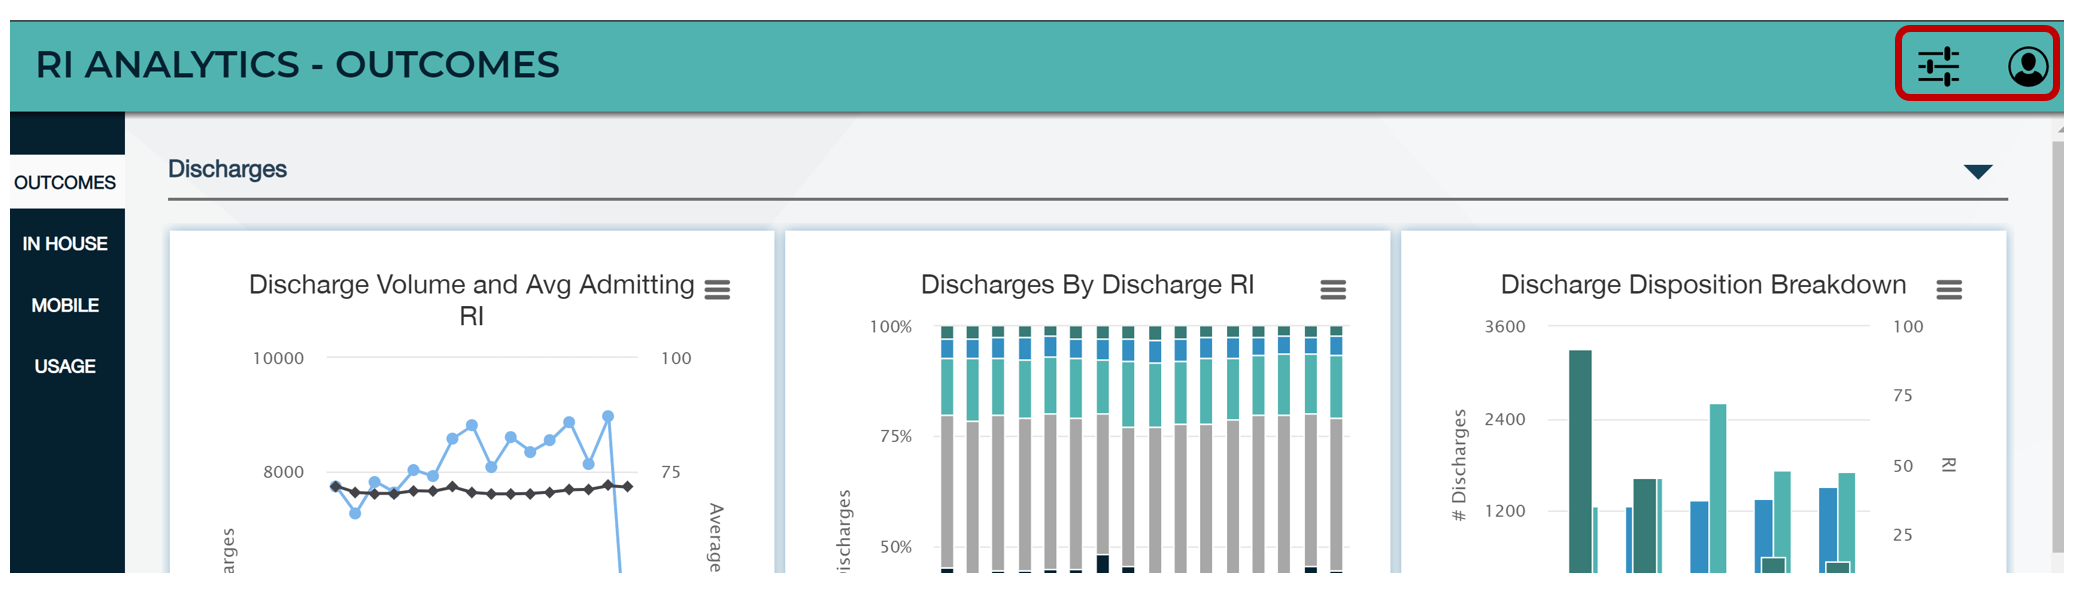Screen dimensions: 2074x609
Task: Open Discharge Disposition Breakdown chart menu
Action: (1949, 290)
